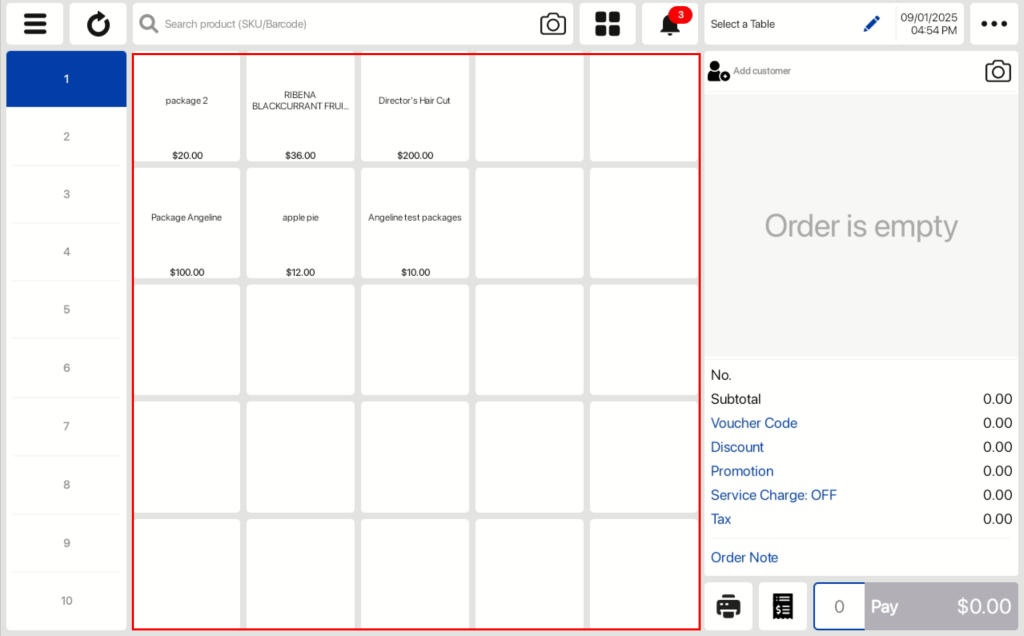The width and height of the screenshot is (1024, 636).
Task: Click the quantity field showing 0
Action: click(x=839, y=607)
